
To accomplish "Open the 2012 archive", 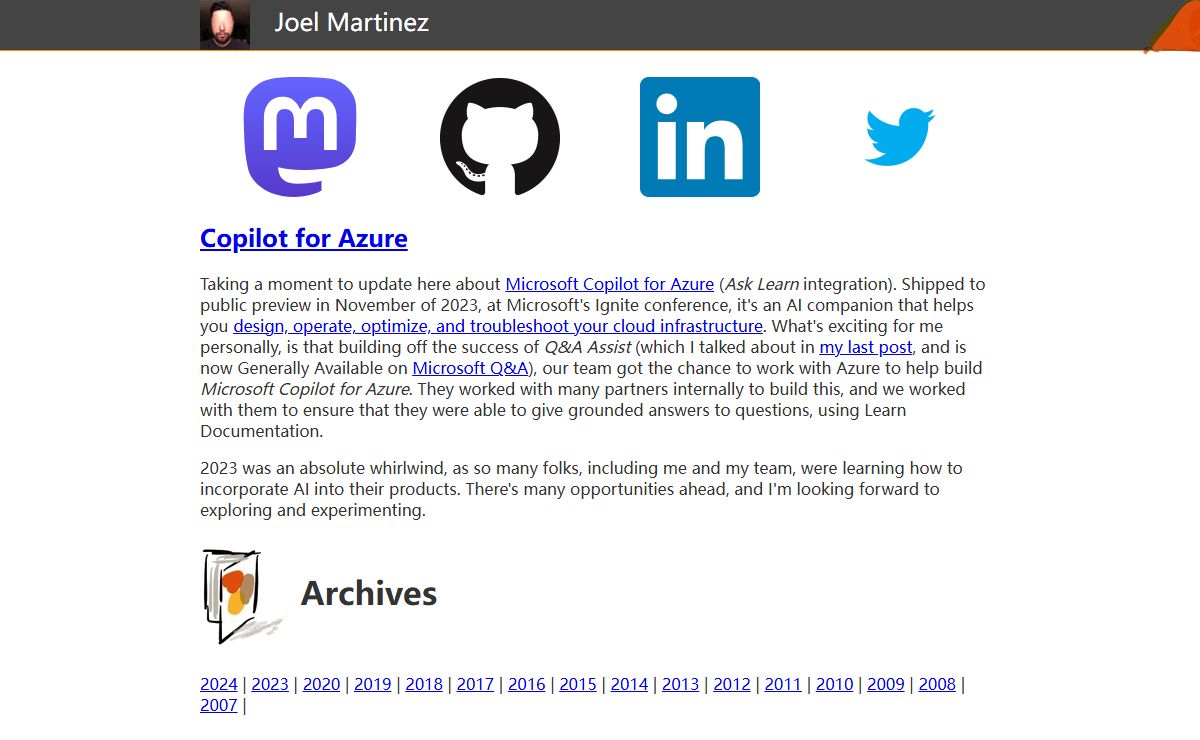I will 732,684.
